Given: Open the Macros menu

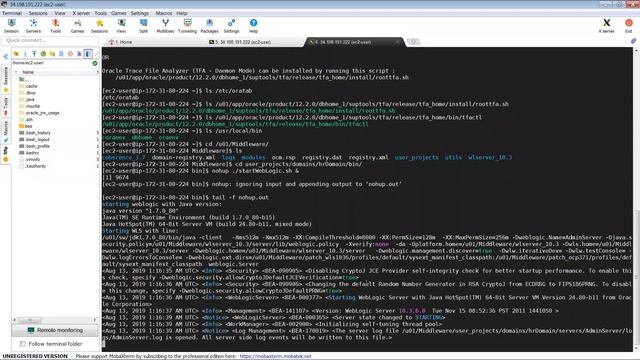Looking at the screenshot, I should (x=164, y=13).
